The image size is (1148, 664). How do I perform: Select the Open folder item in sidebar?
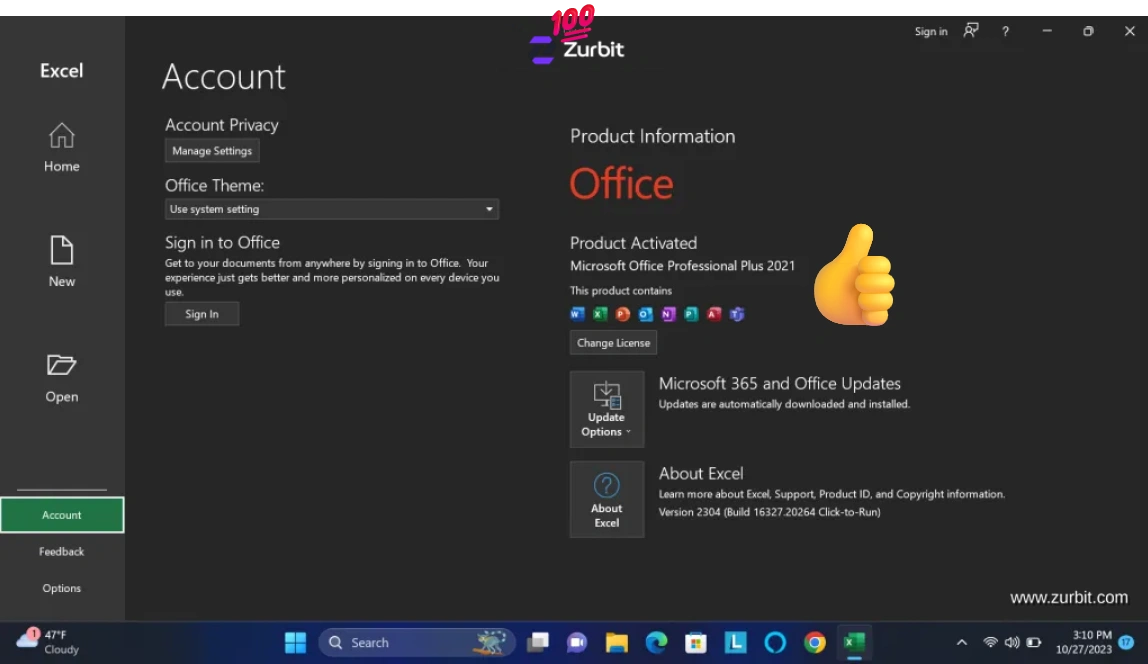62,378
